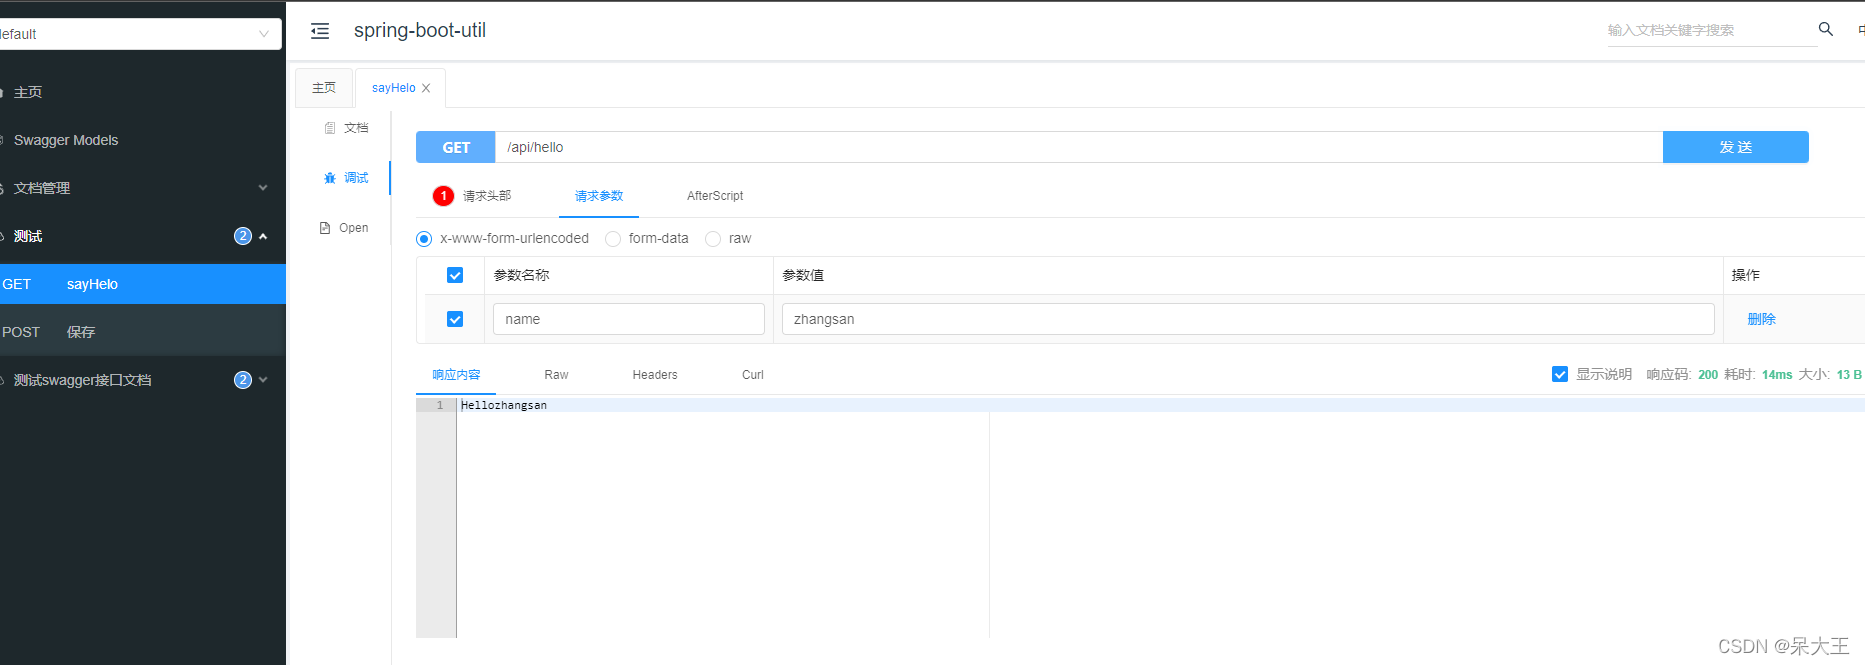Toggle the 显示说明 checkbox
Screen dimensions: 1865x665
1560,374
